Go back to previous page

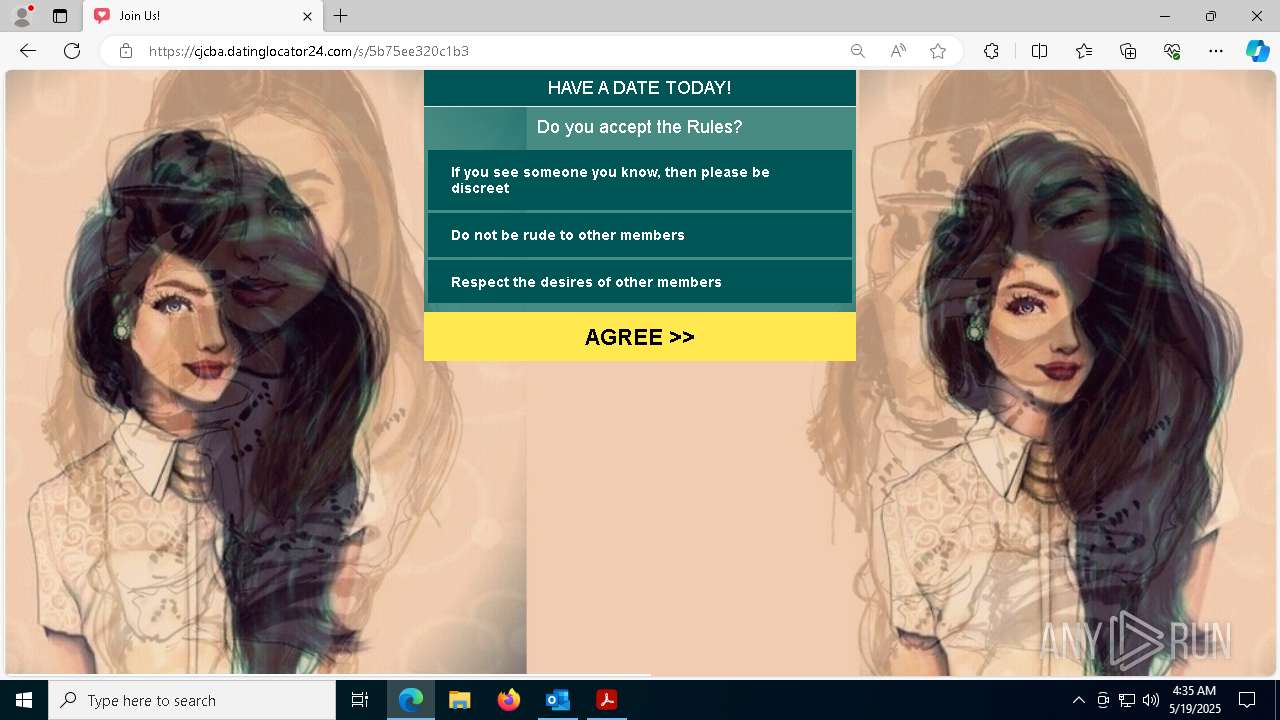(x=28, y=51)
